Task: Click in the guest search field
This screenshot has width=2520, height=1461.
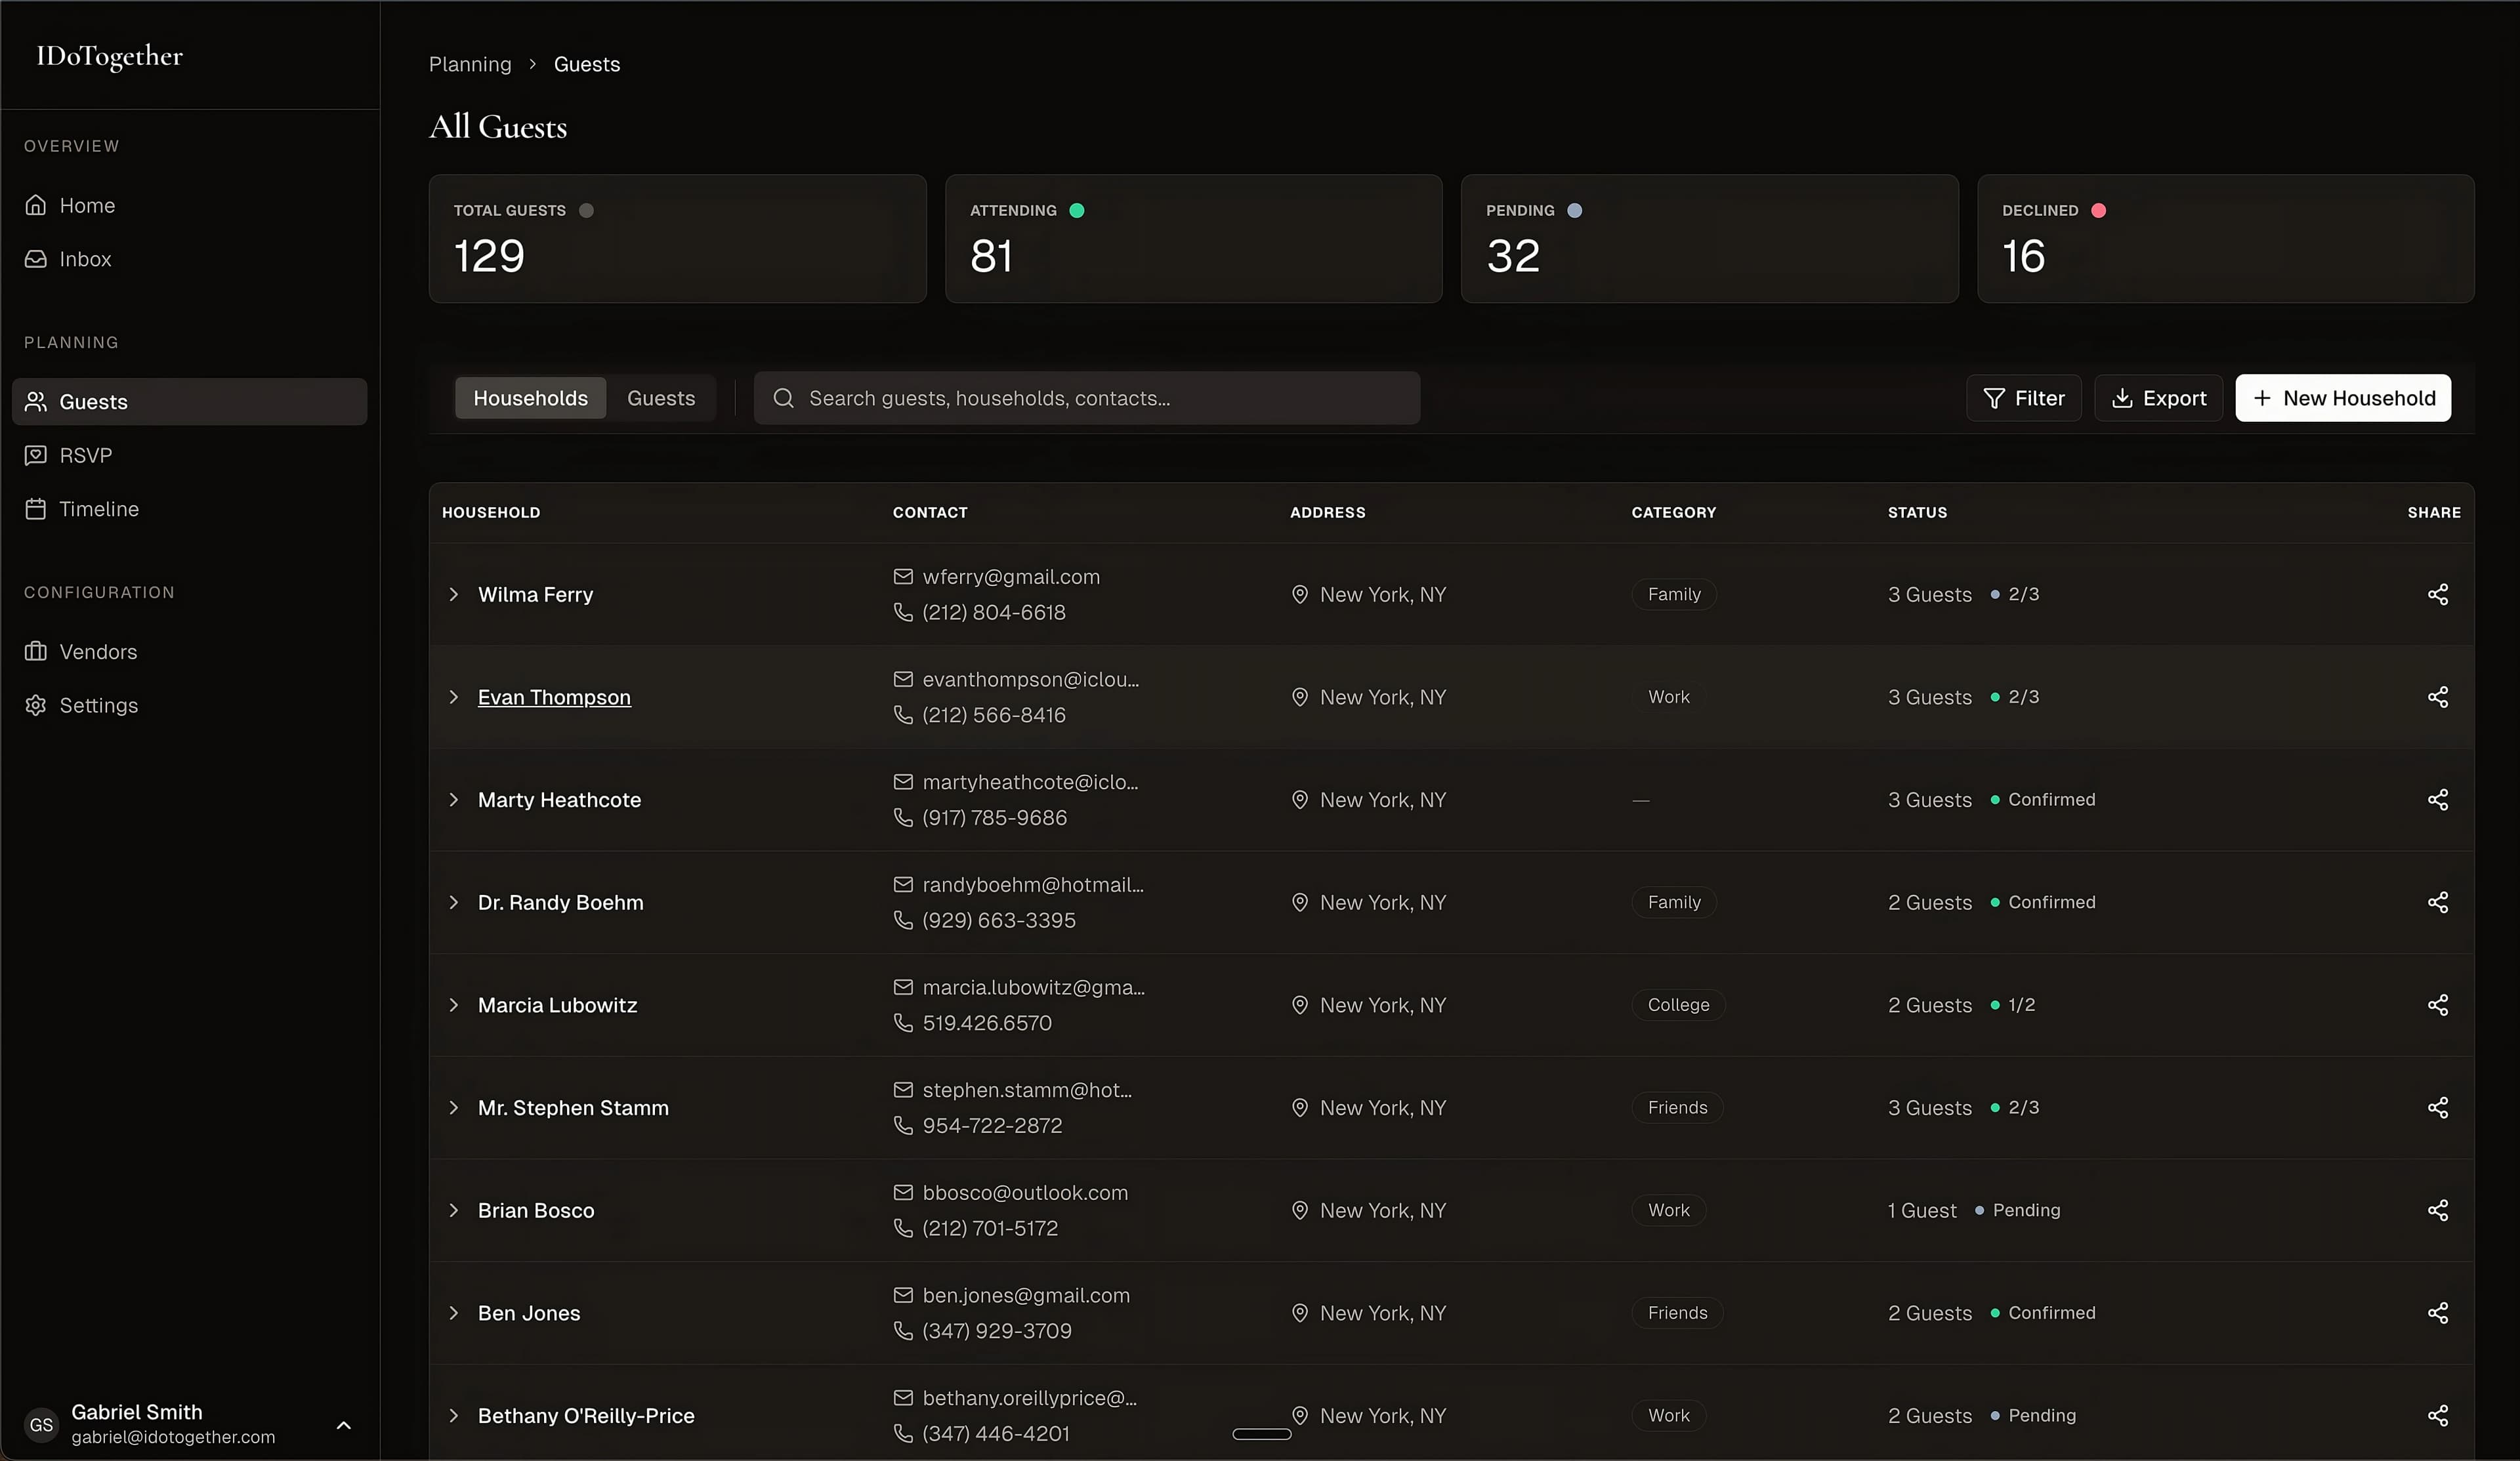Action: [1090, 398]
